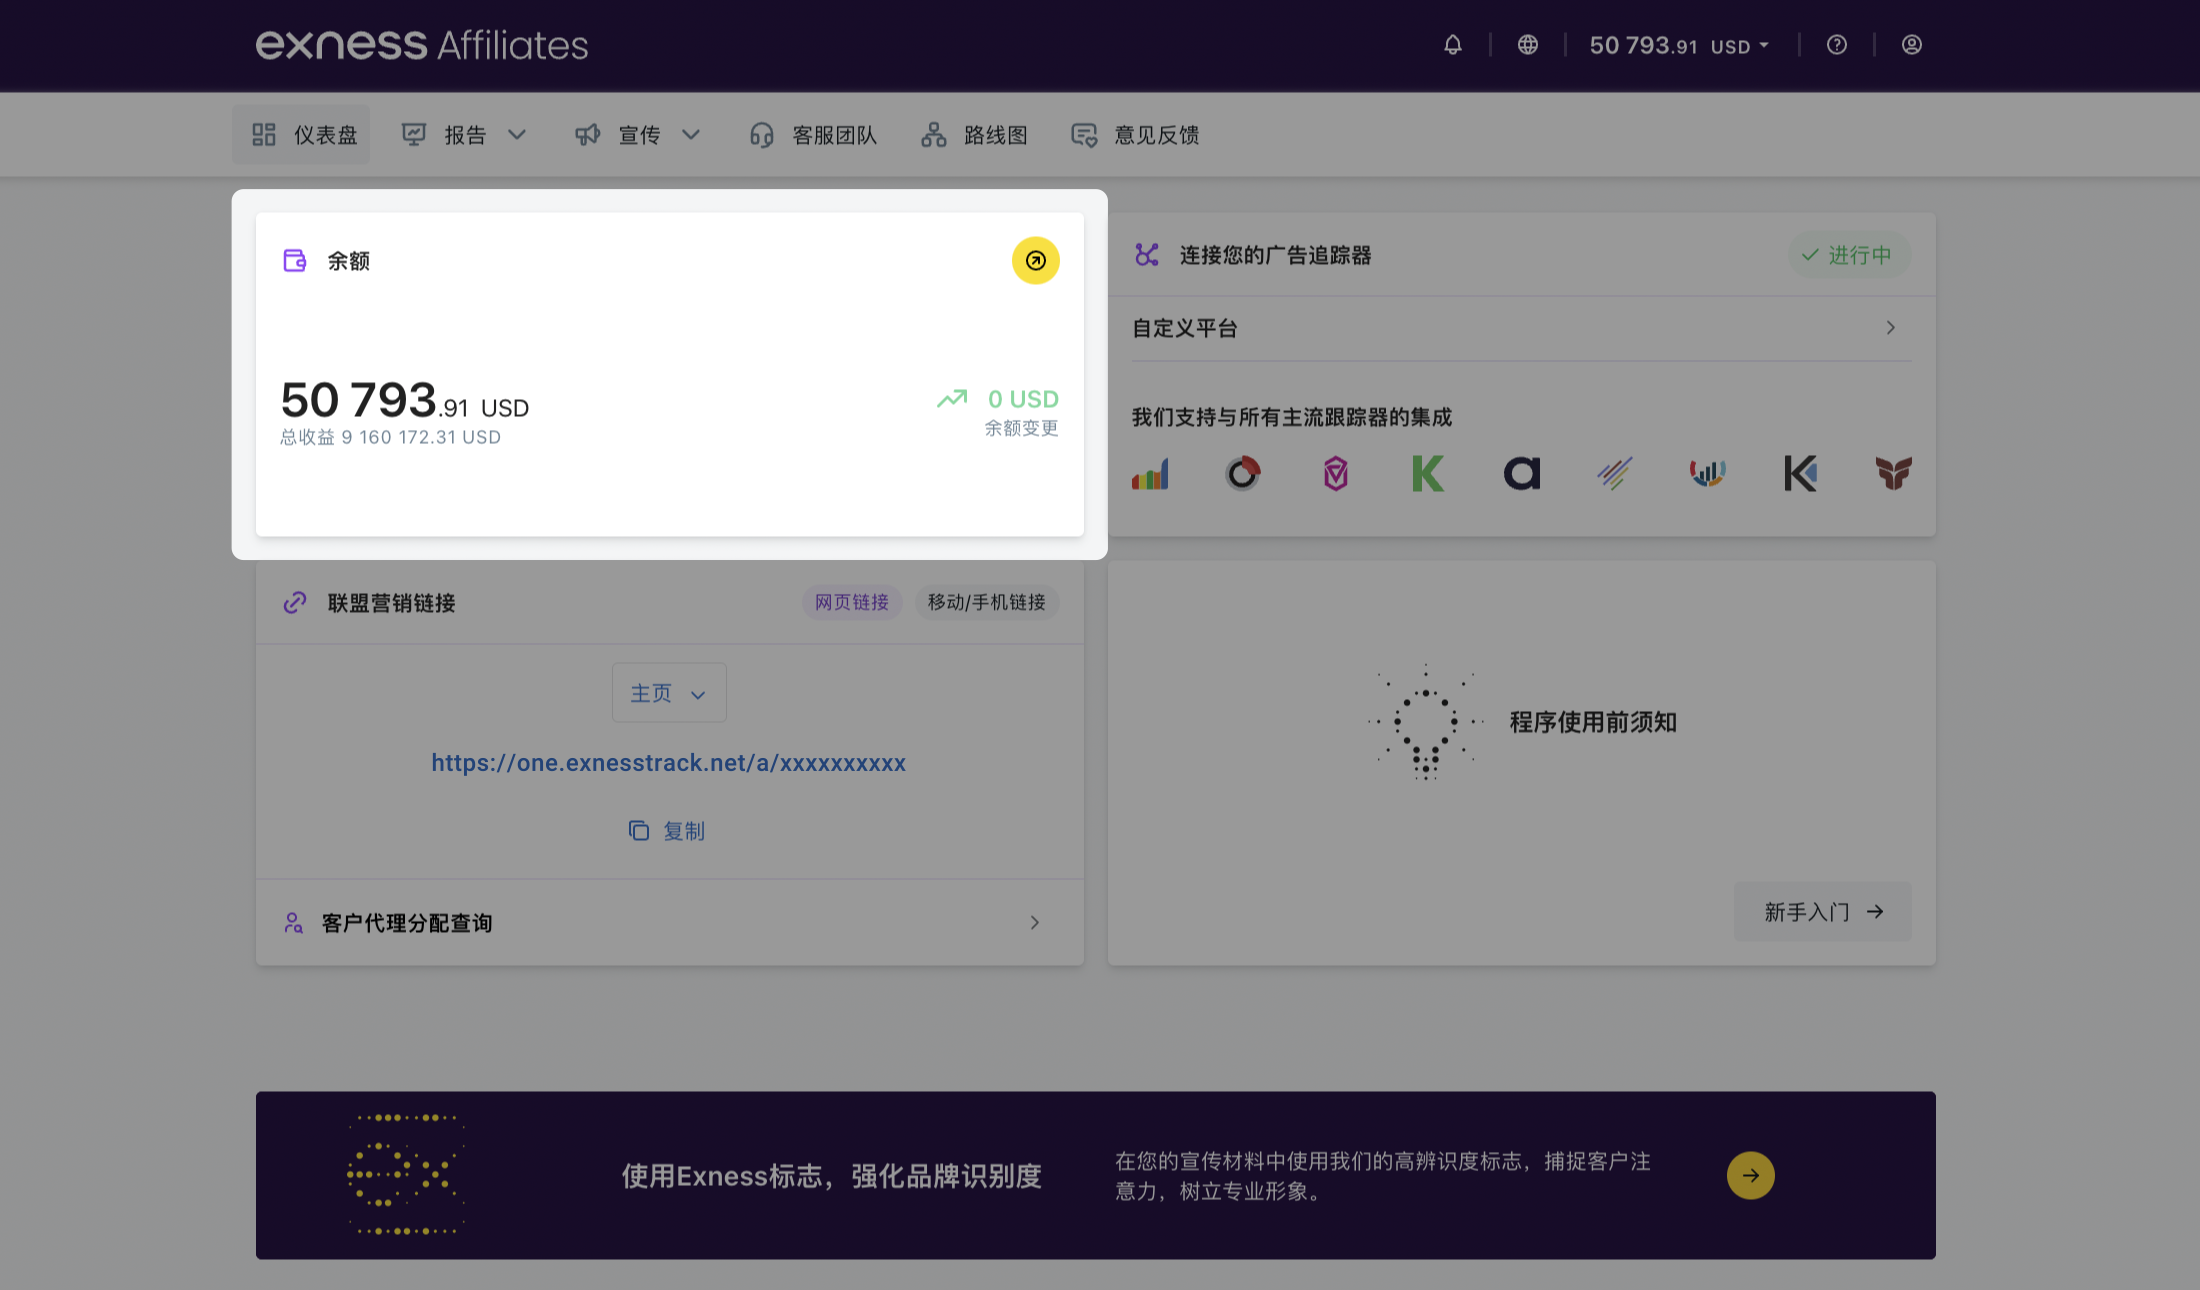The image size is (2200, 1290).
Task: Open the 意见反馈 feedback page
Action: [x=1135, y=135]
